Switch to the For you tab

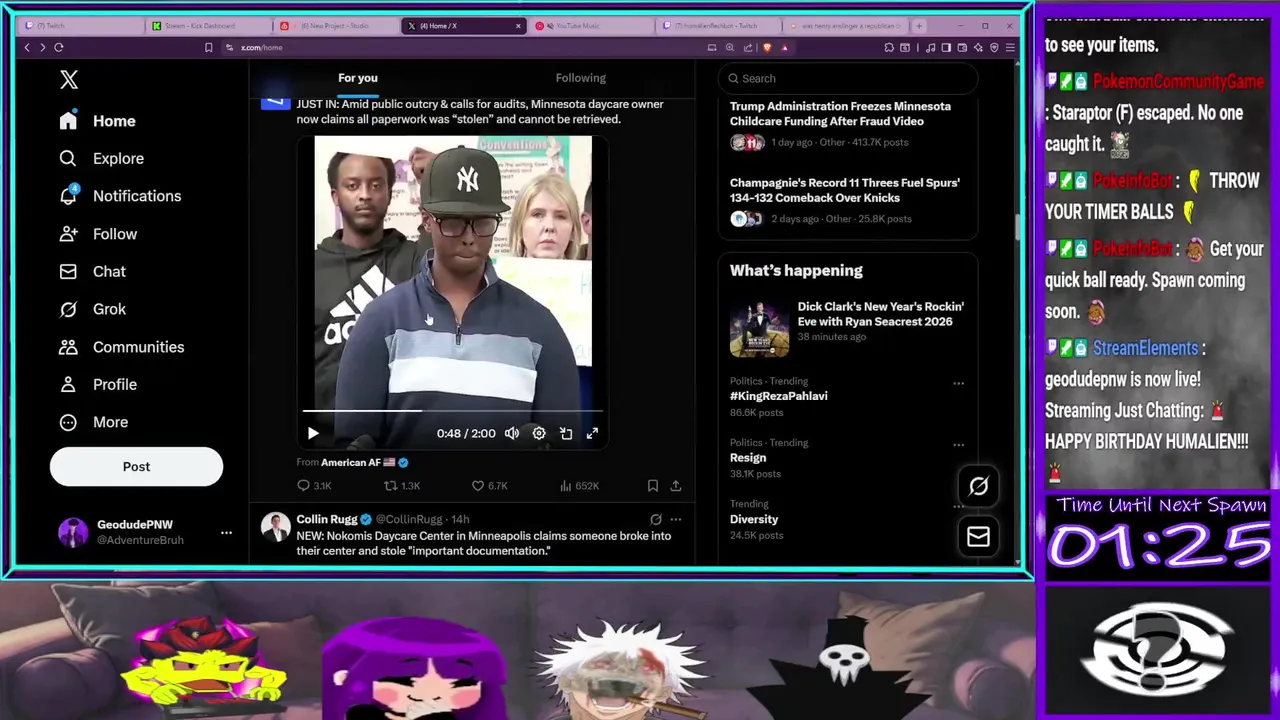coord(358,78)
